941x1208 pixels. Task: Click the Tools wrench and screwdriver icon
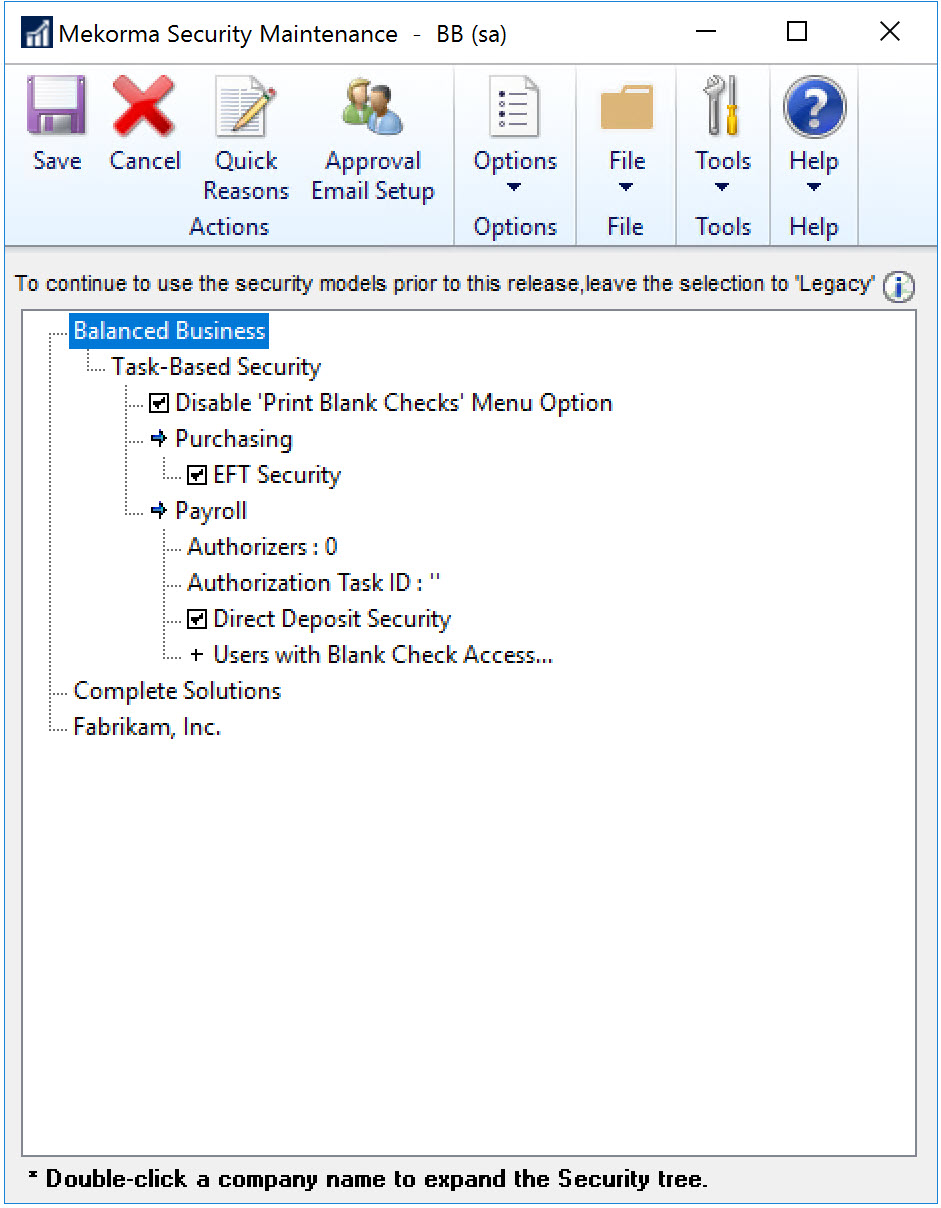pyautogui.click(x=722, y=106)
